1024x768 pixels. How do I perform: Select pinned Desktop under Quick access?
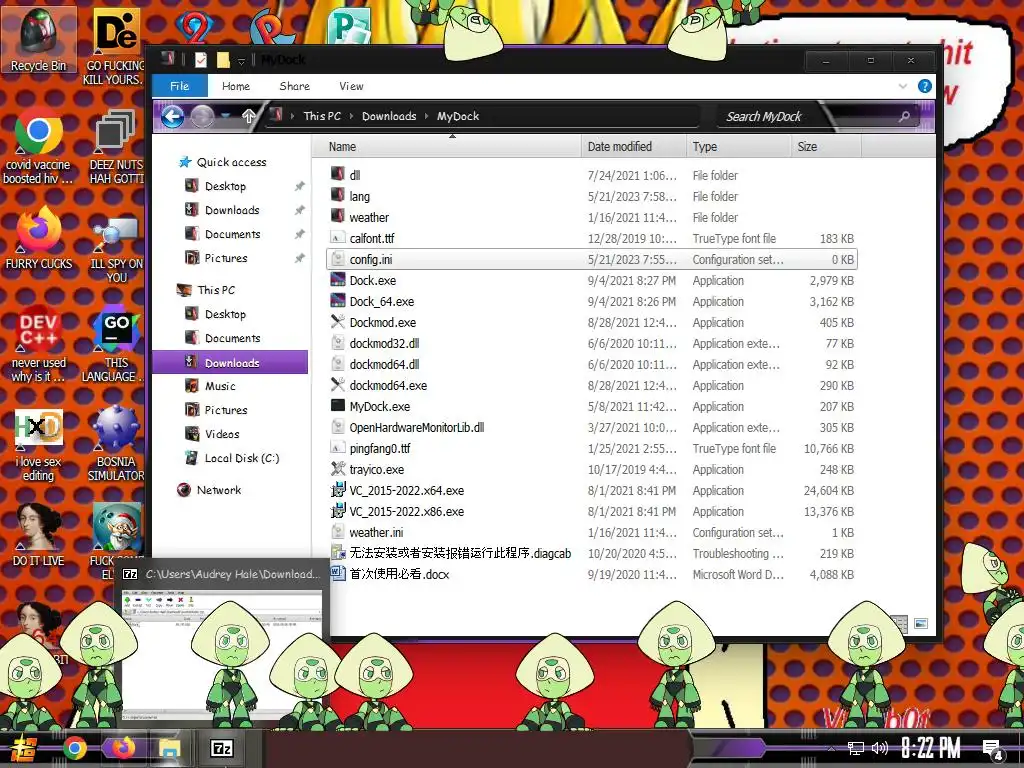[225, 186]
